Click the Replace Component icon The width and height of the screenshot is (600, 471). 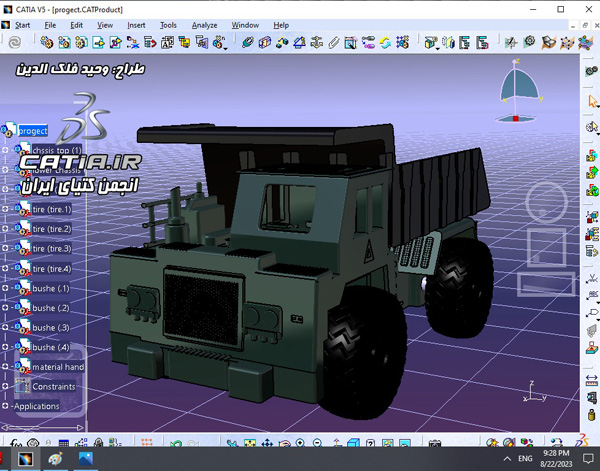133,42
